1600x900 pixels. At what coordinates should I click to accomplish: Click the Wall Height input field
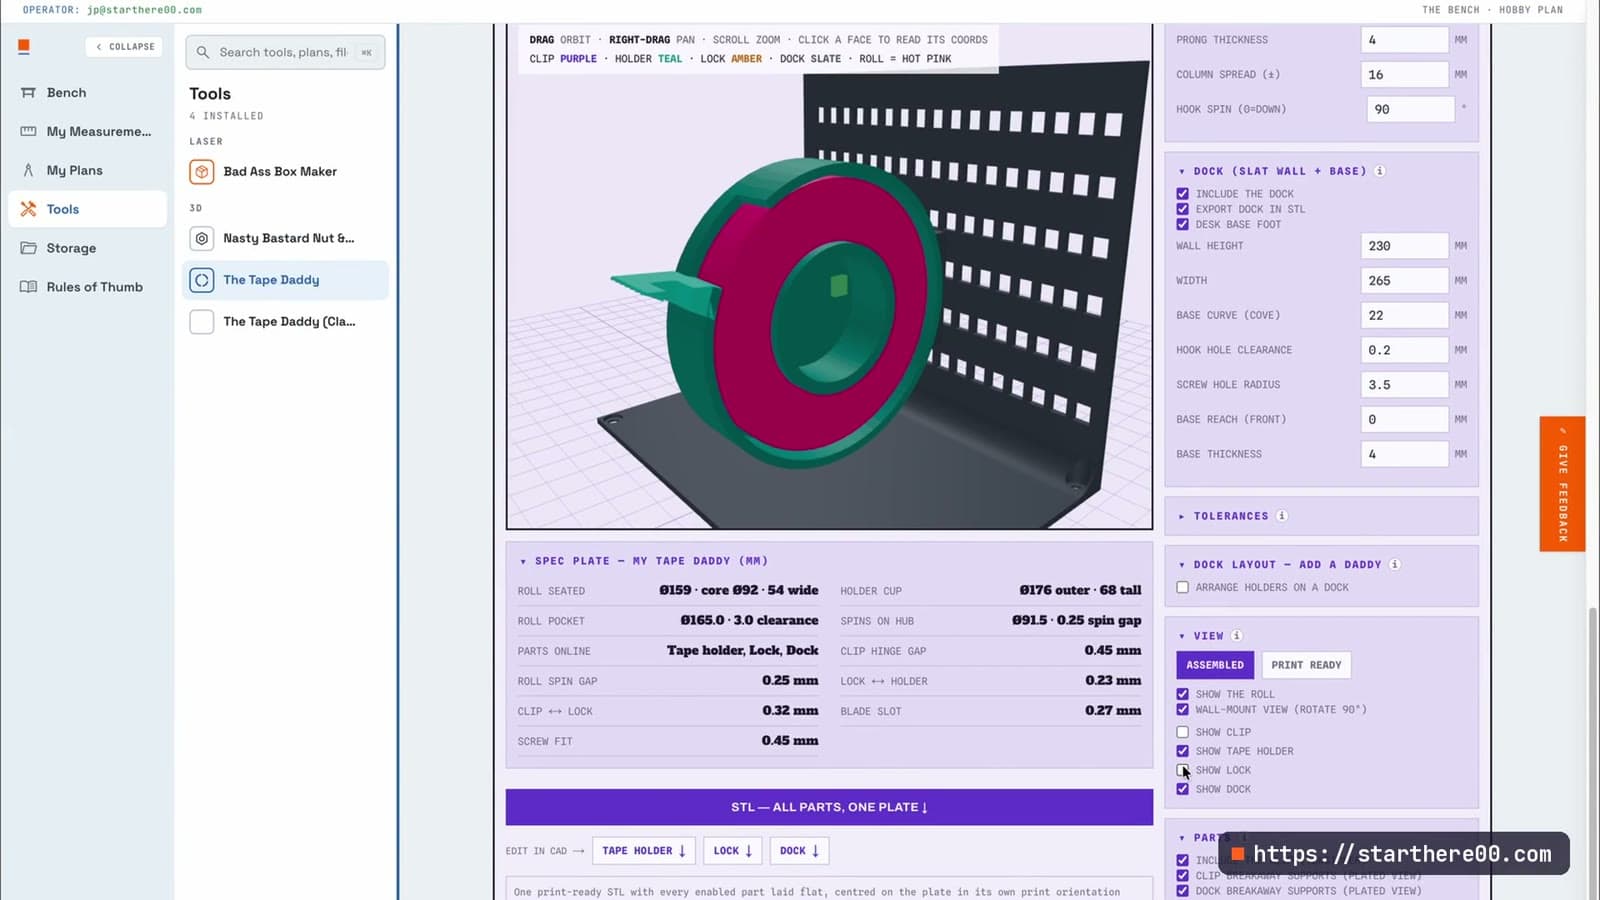coord(1404,246)
